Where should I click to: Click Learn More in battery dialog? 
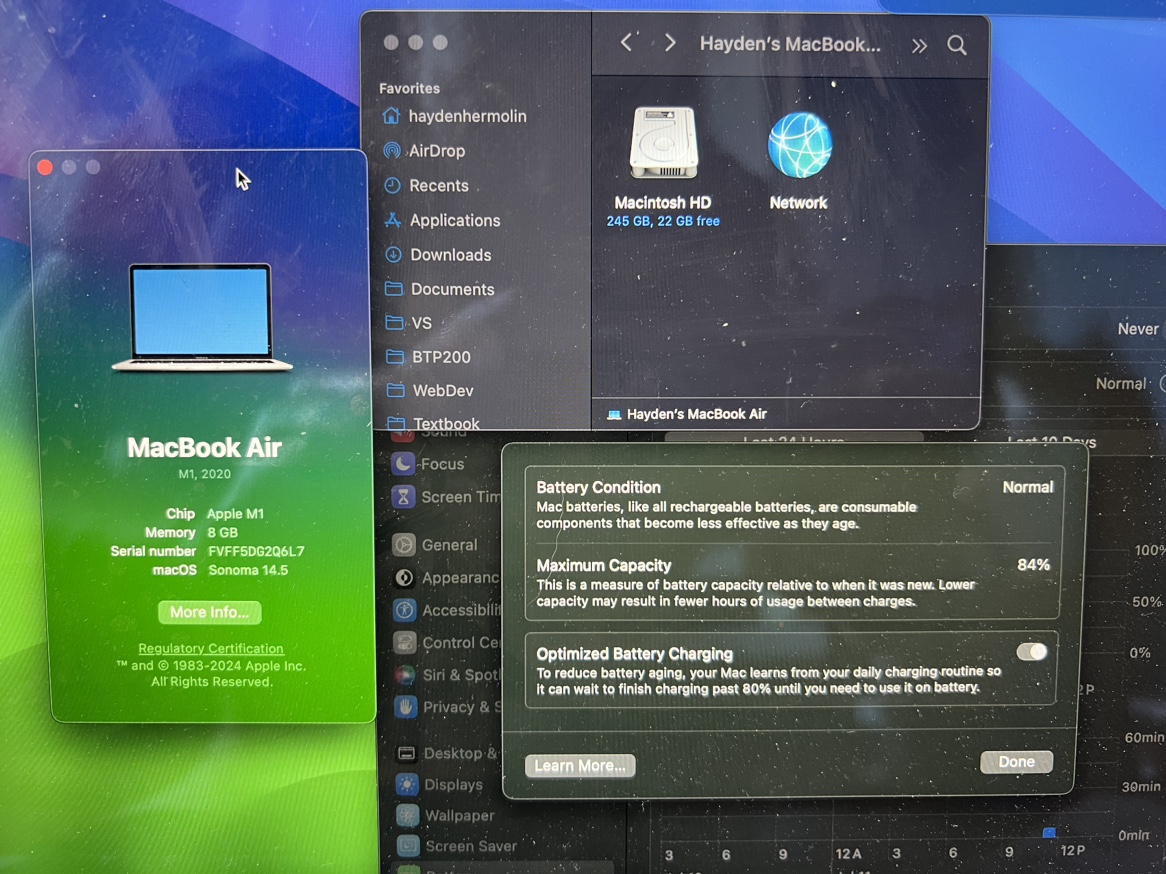(x=580, y=766)
